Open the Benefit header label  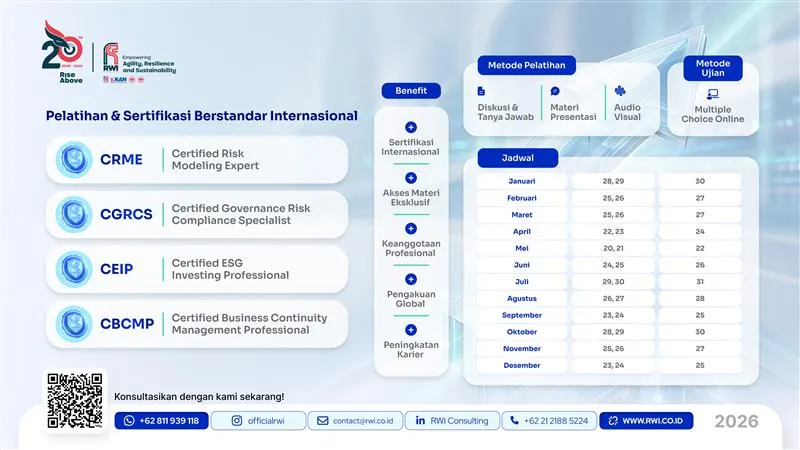pos(410,91)
